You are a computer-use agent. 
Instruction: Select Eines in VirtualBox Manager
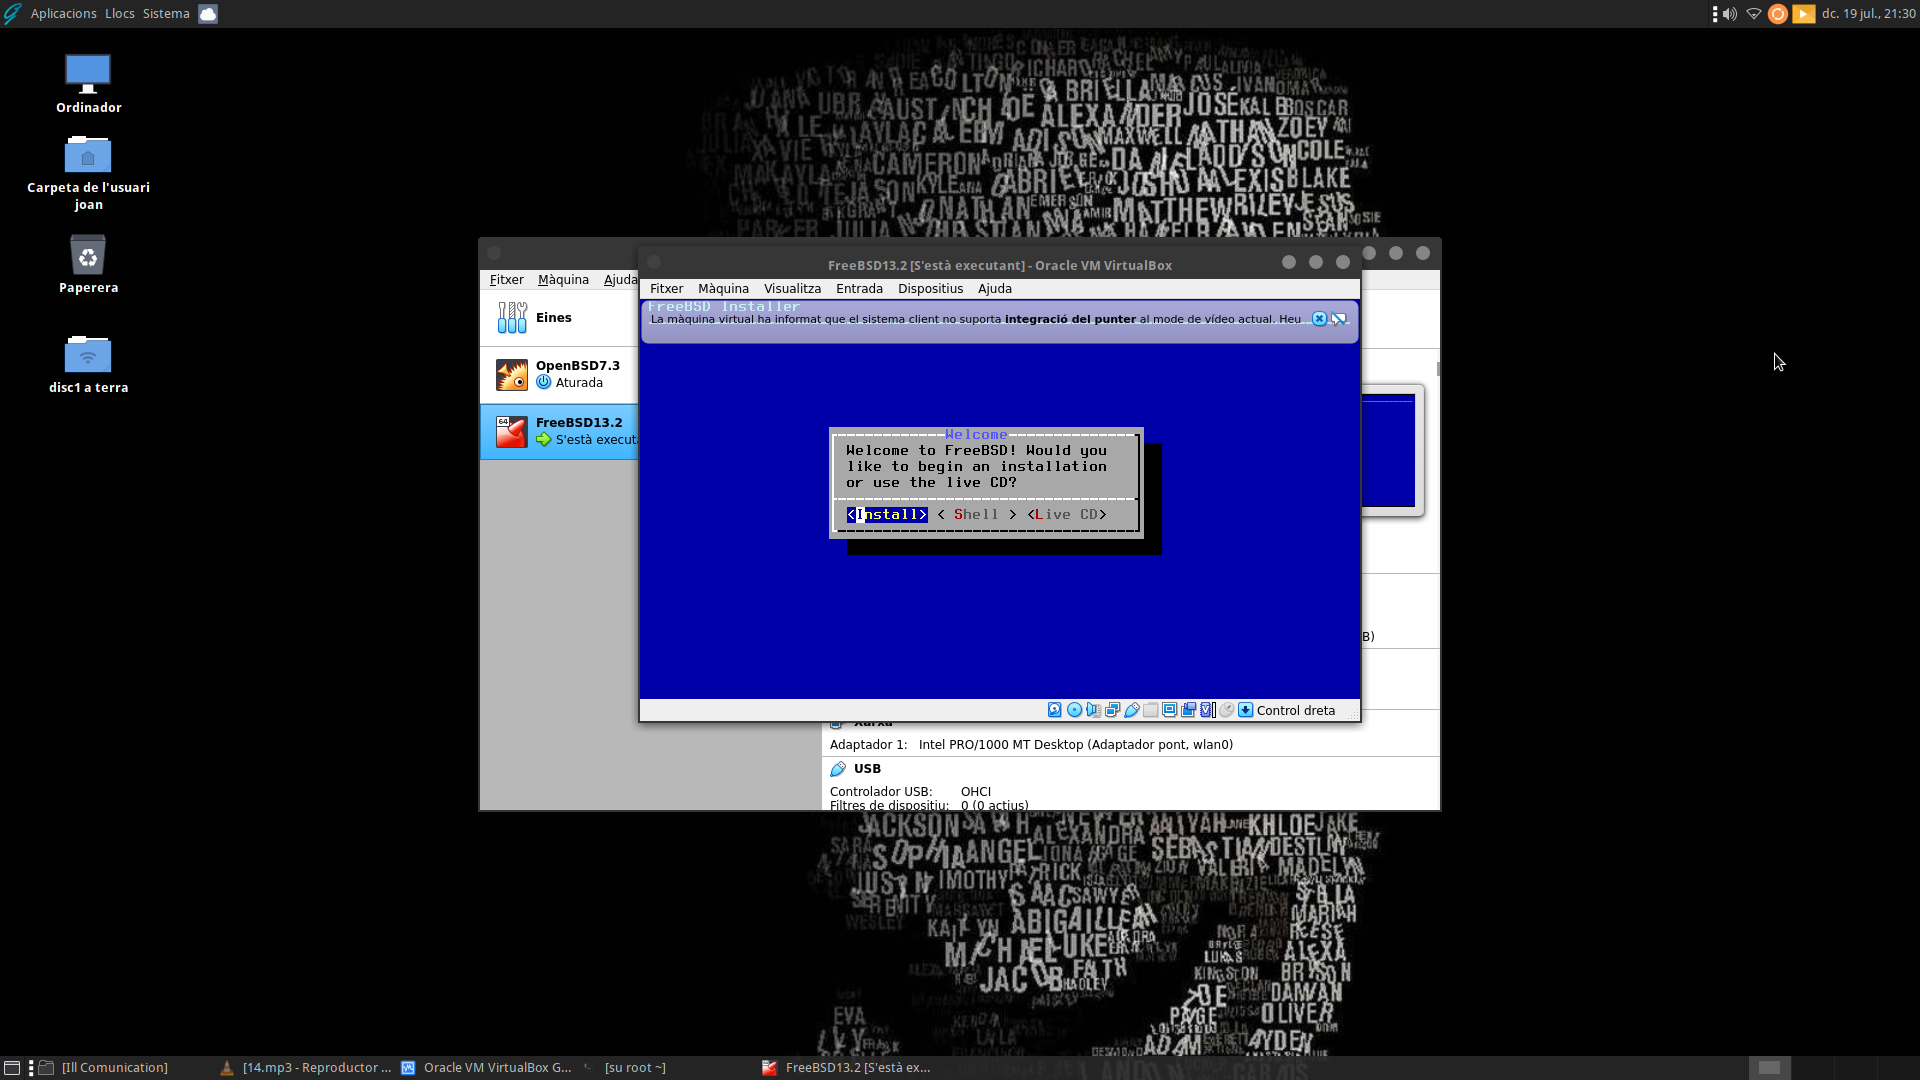click(559, 318)
